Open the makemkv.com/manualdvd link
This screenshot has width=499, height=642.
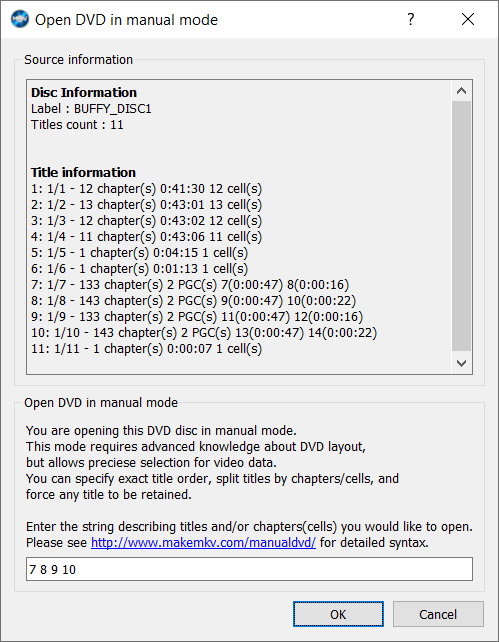[203, 543]
